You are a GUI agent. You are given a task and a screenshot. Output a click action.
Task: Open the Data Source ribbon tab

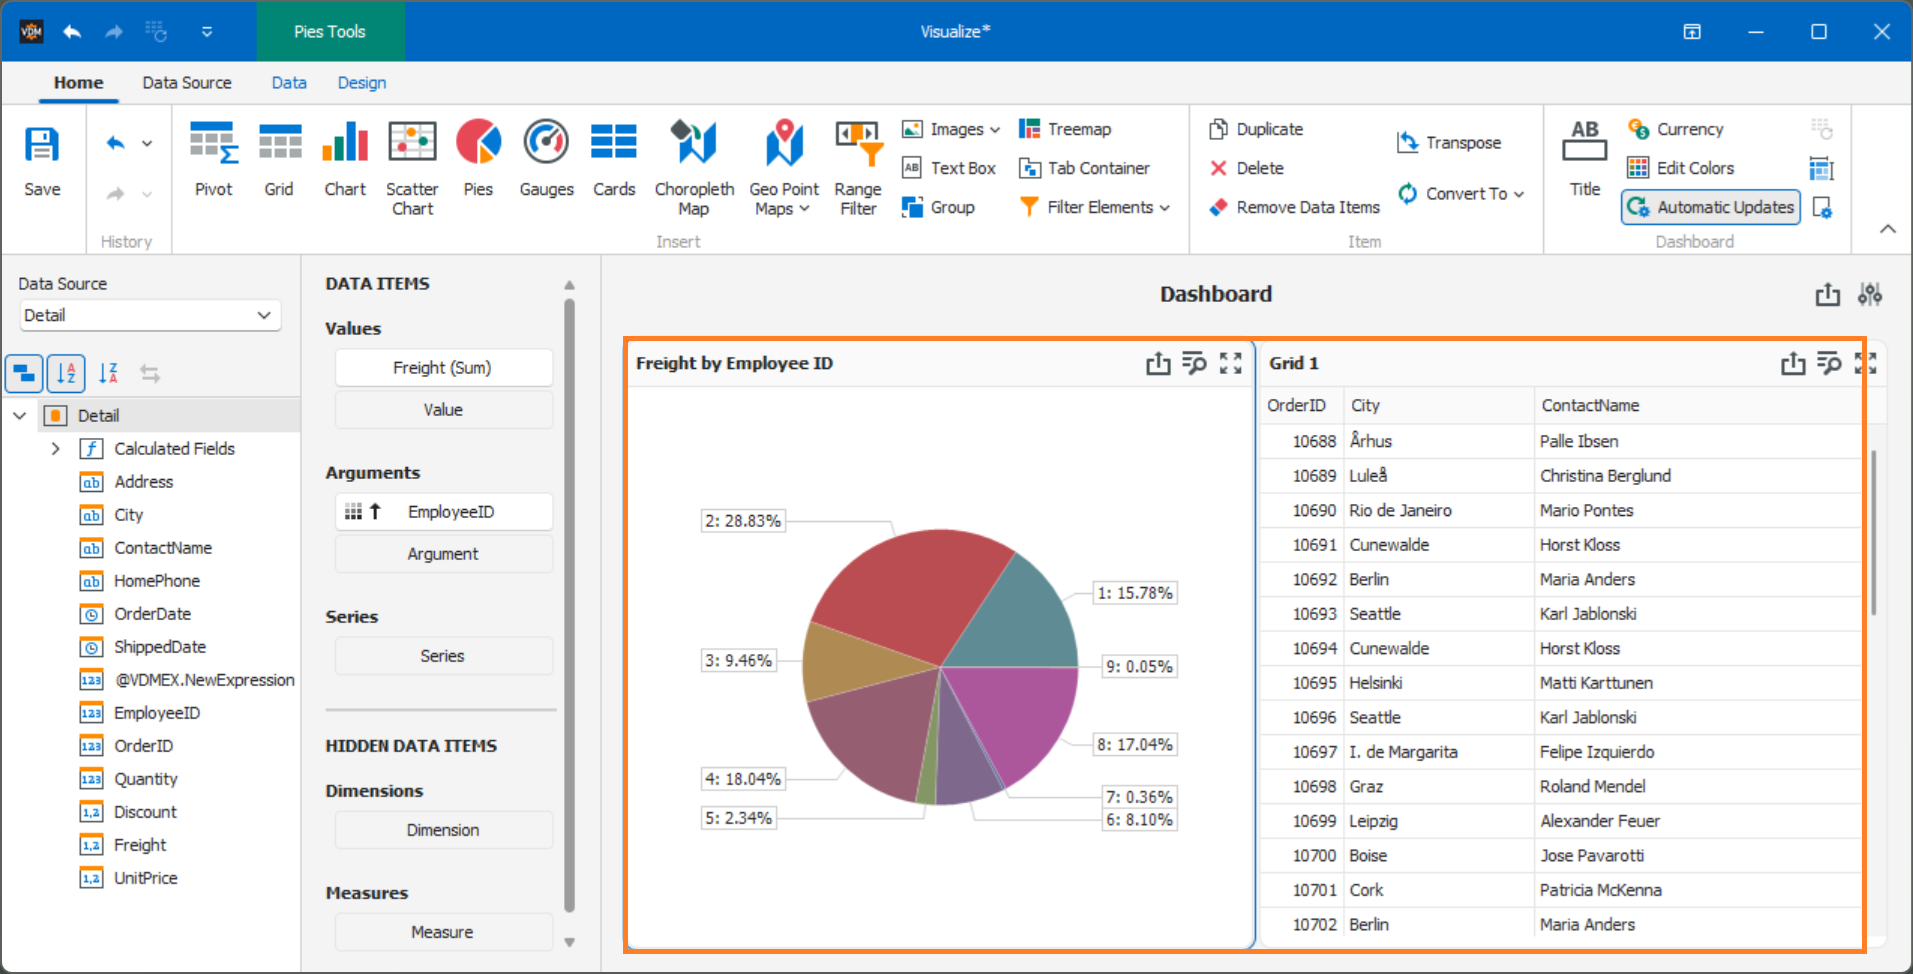[186, 82]
